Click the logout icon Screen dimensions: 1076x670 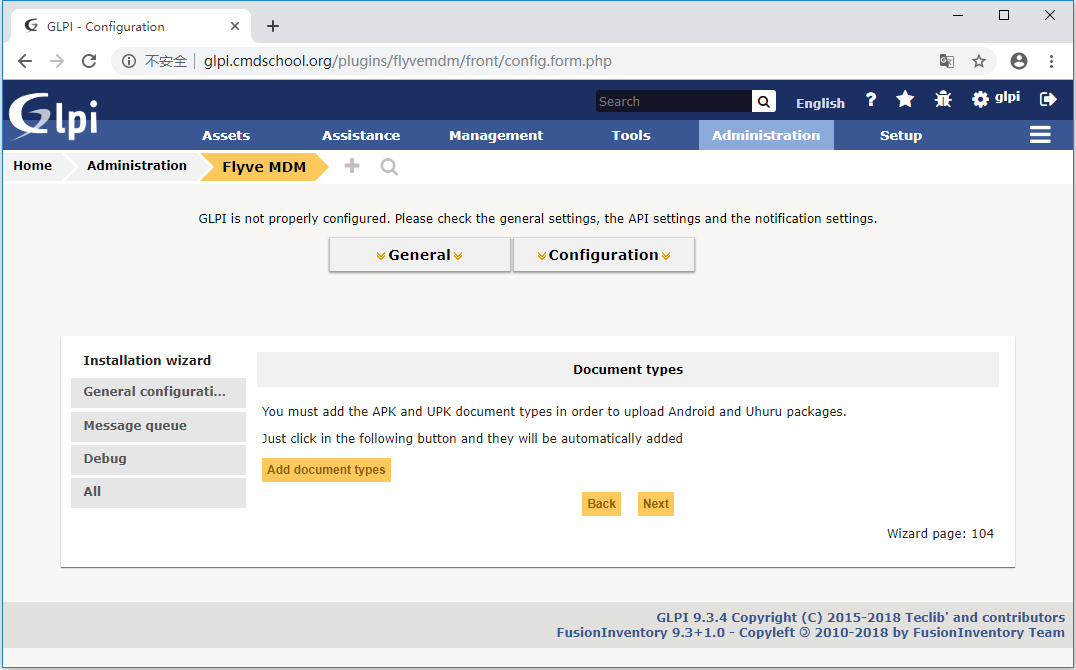[x=1048, y=100]
